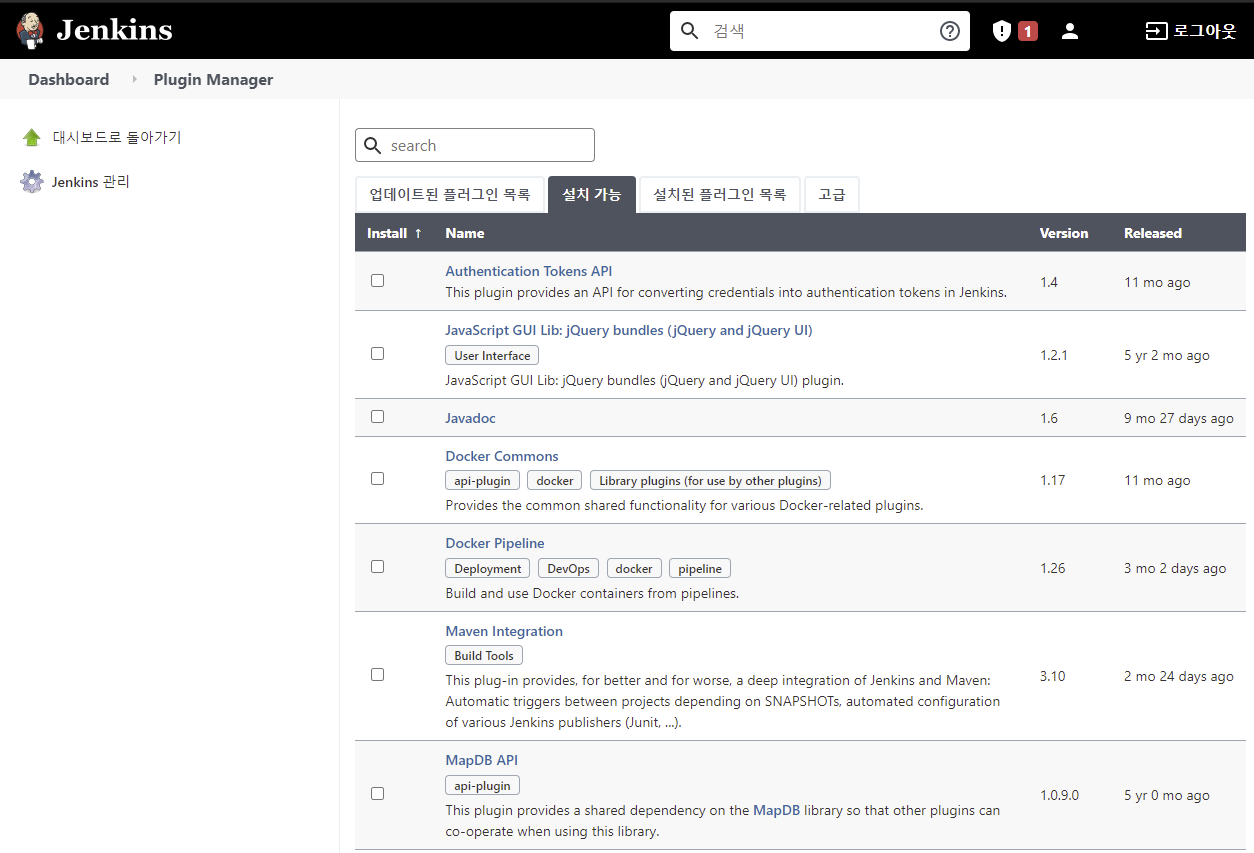Open the 고급 tab
Image resolution: width=1254 pixels, height=853 pixels.
832,195
